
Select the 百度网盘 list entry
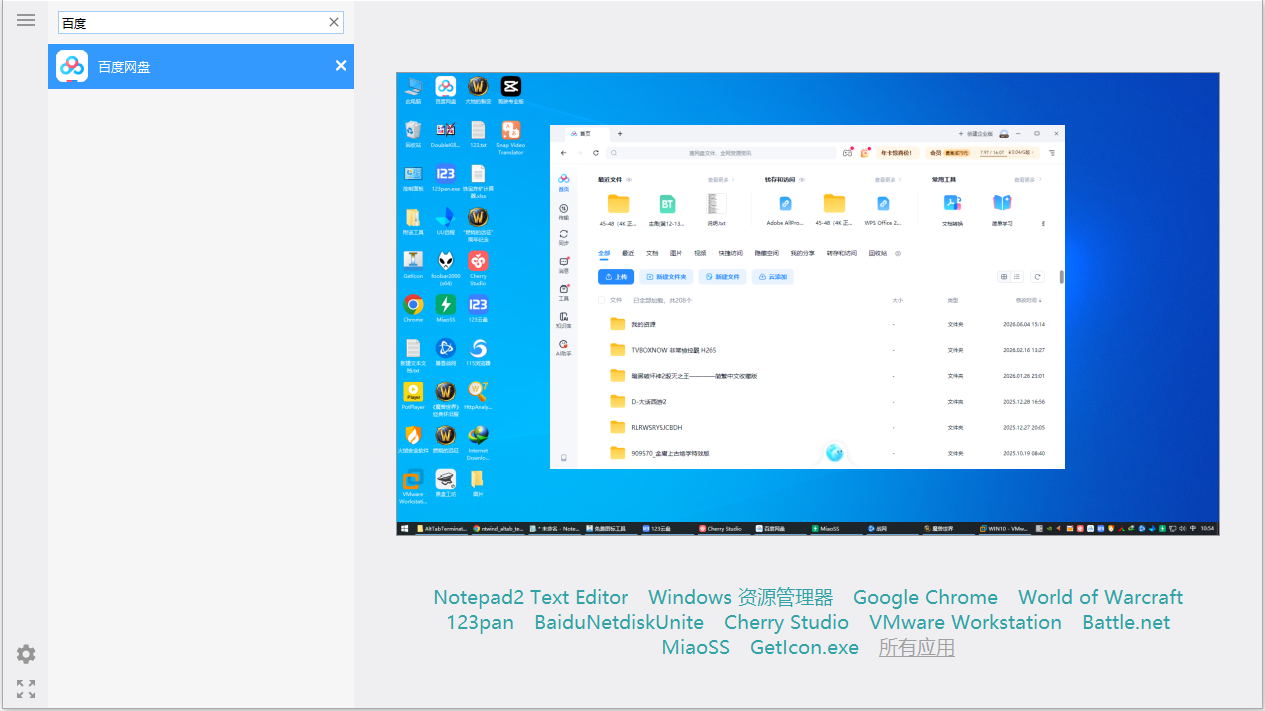coord(201,66)
